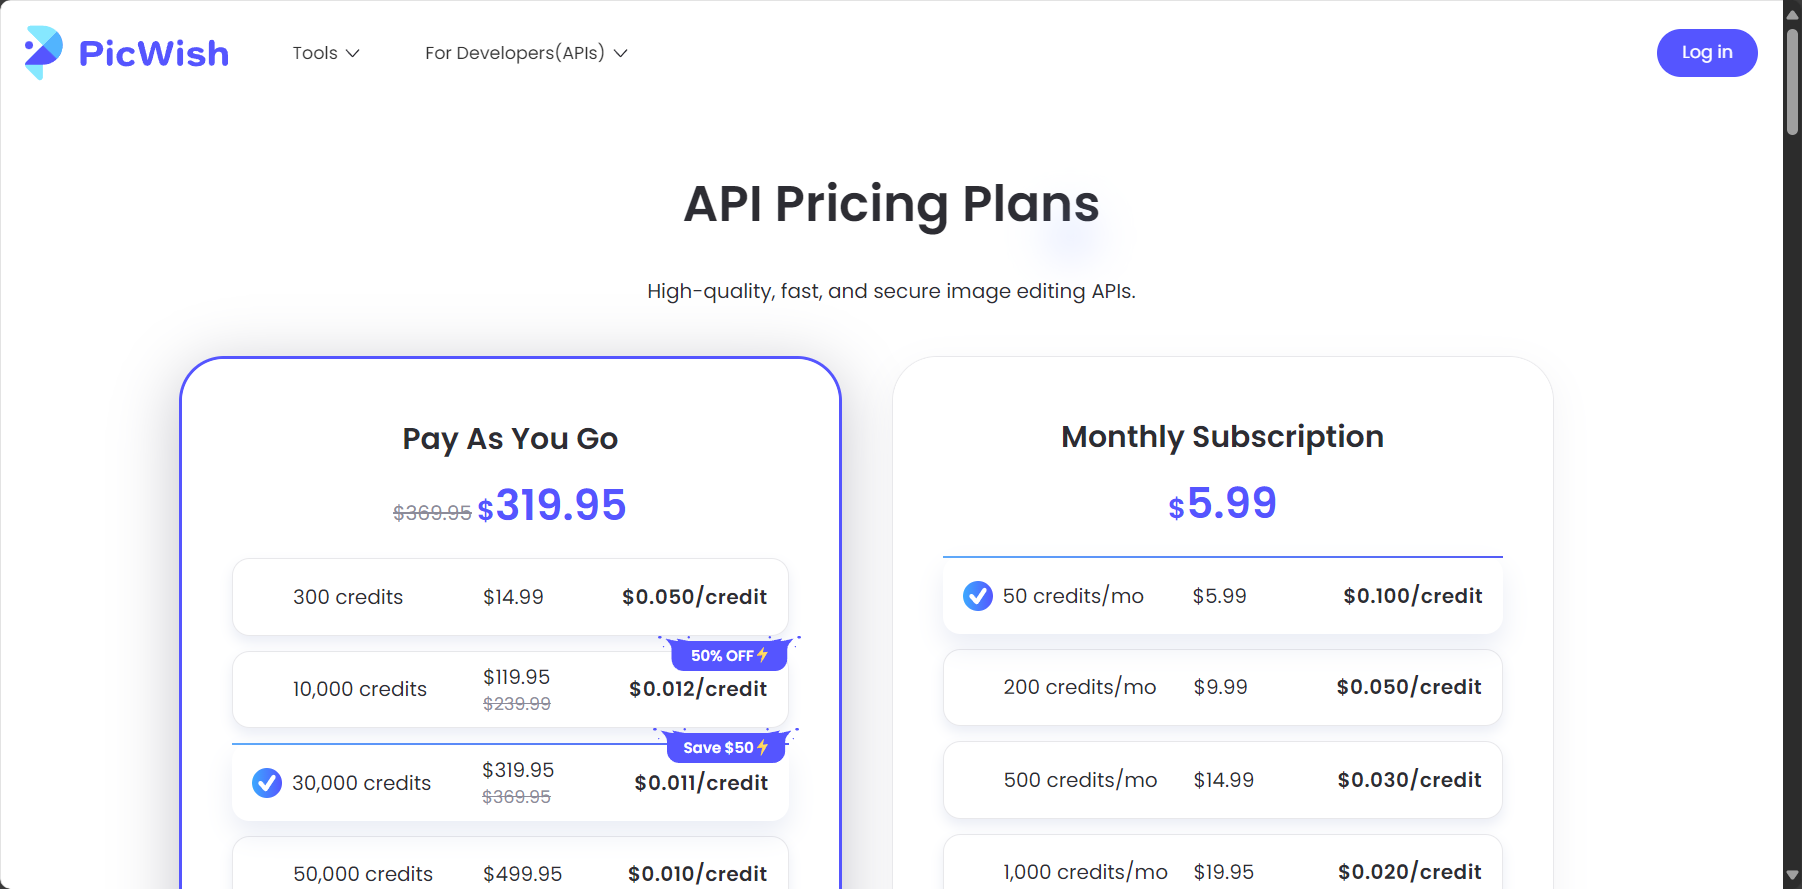Screen dimensions: 1802x889
Task: Click the Log in button
Action: click(x=1707, y=53)
